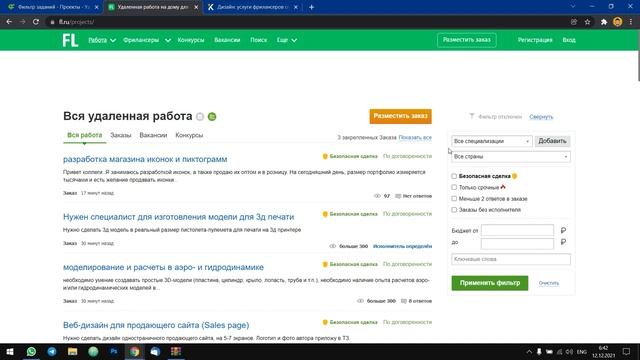Click into Бюджет от input field
This screenshot has width=640, height=360.
(x=517, y=230)
